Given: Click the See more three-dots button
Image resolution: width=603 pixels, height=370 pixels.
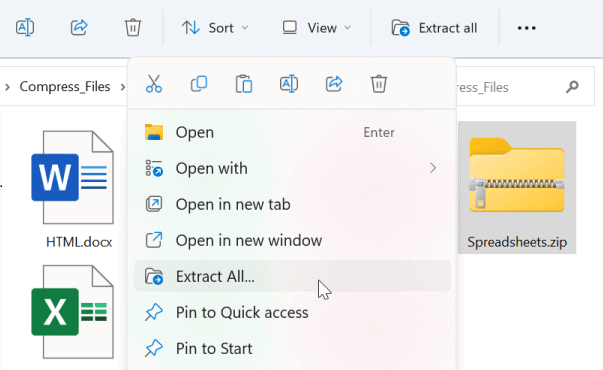Looking at the screenshot, I should pos(526,28).
